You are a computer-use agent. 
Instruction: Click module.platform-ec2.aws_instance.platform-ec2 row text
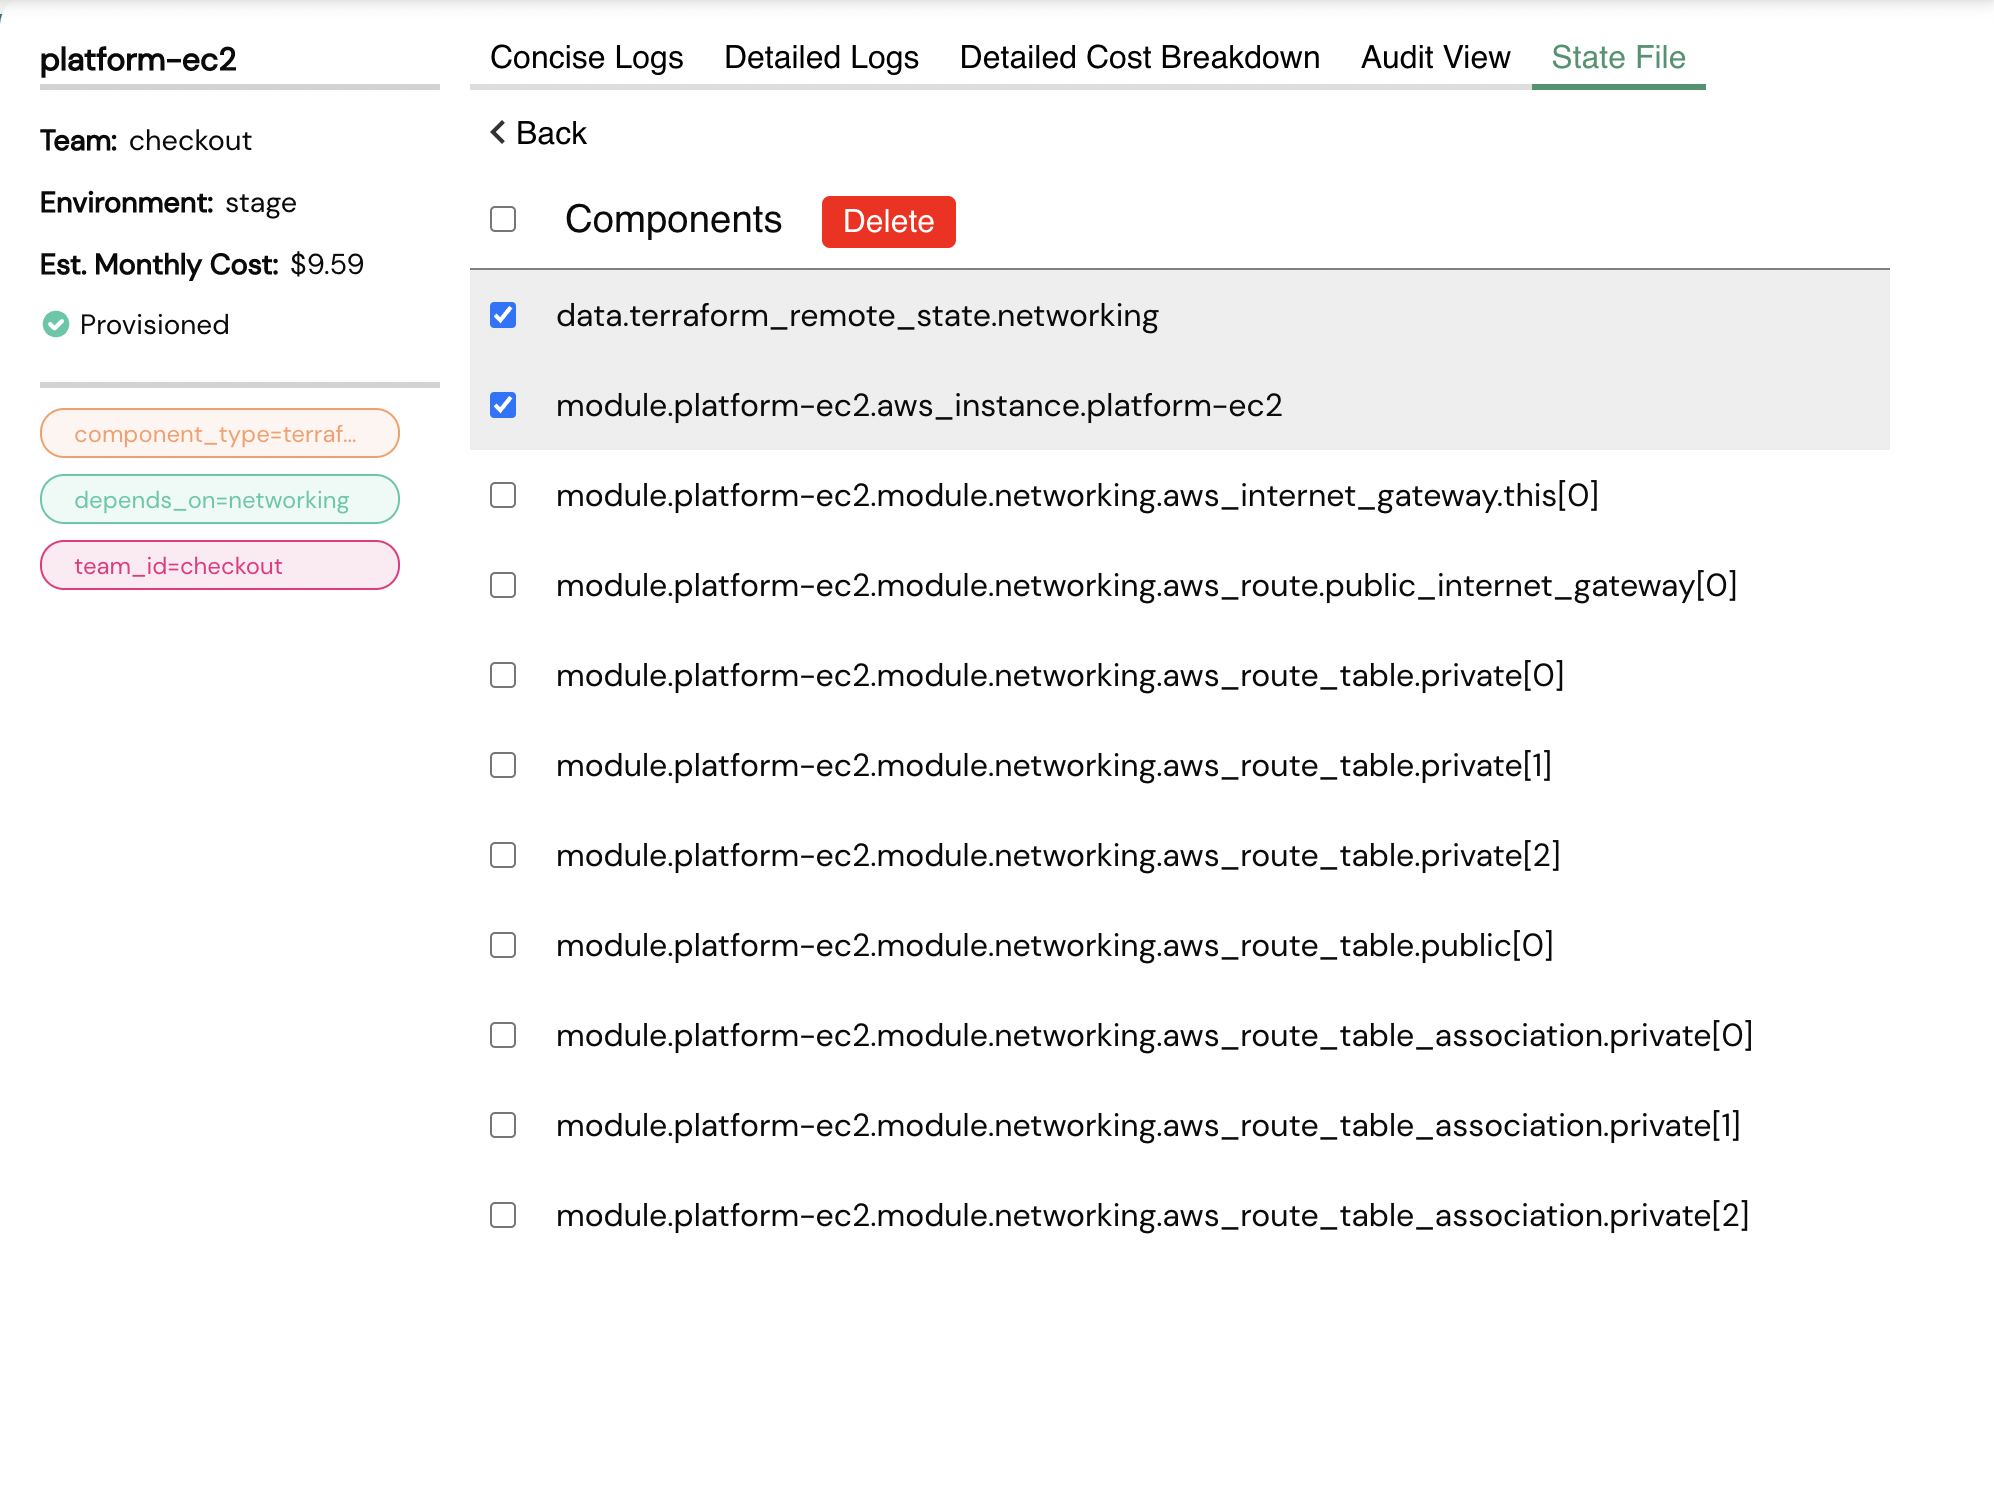point(919,405)
